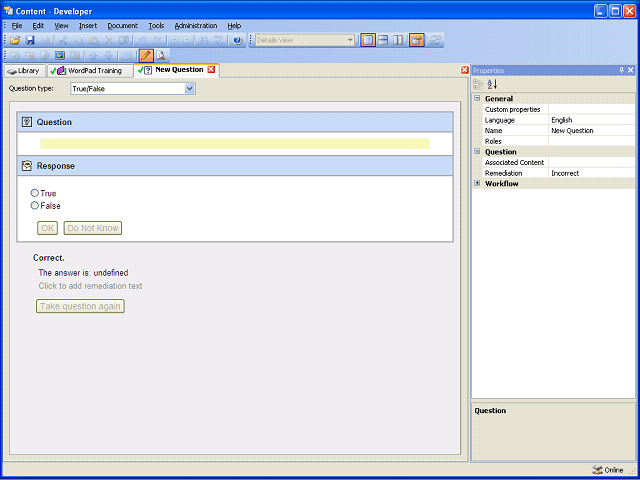Image resolution: width=640 pixels, height=480 pixels.
Task: Click the Find binoculars toolbar icon
Action: [x=204, y=40]
